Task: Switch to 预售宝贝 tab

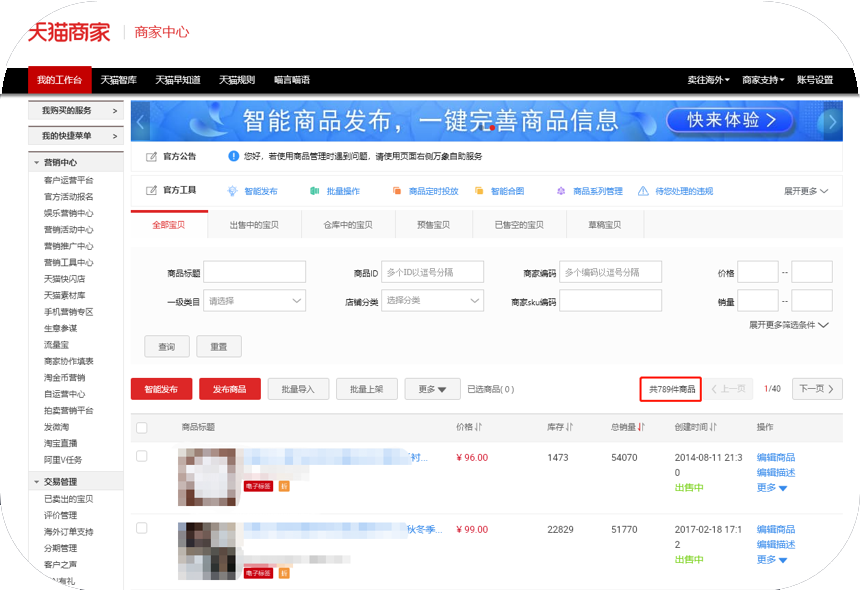Action: 434,225
